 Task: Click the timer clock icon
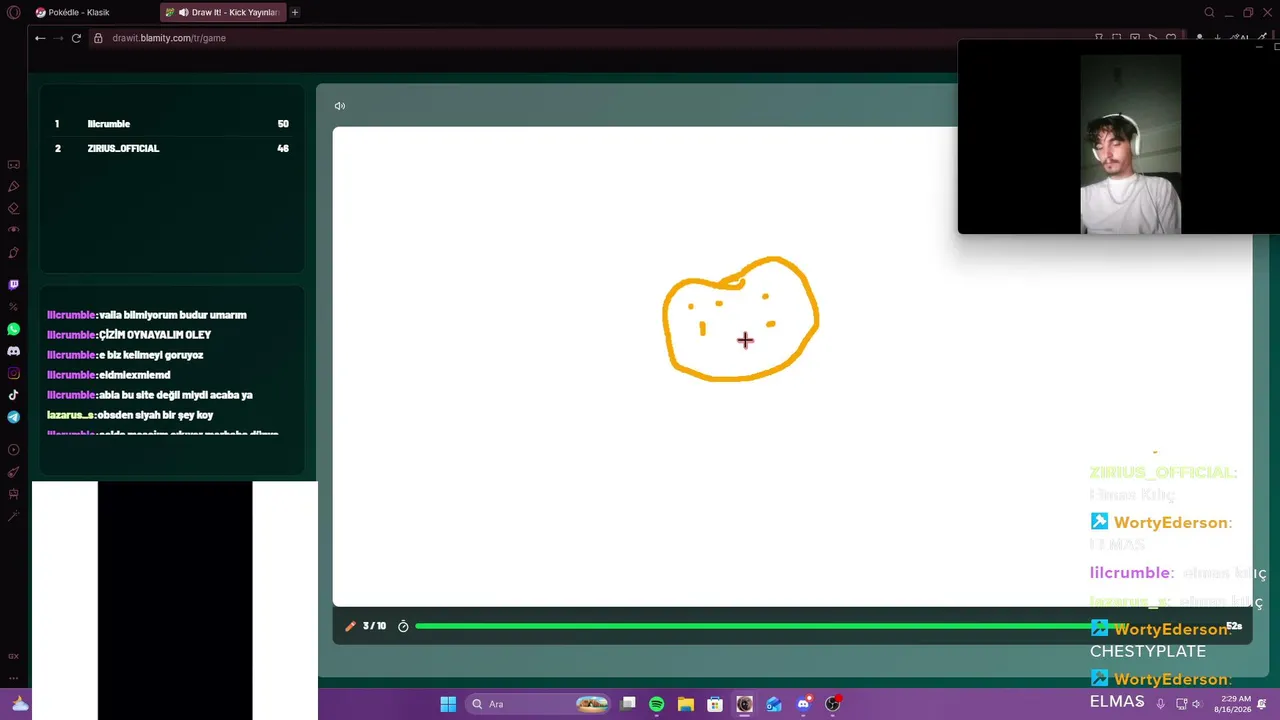tap(403, 626)
